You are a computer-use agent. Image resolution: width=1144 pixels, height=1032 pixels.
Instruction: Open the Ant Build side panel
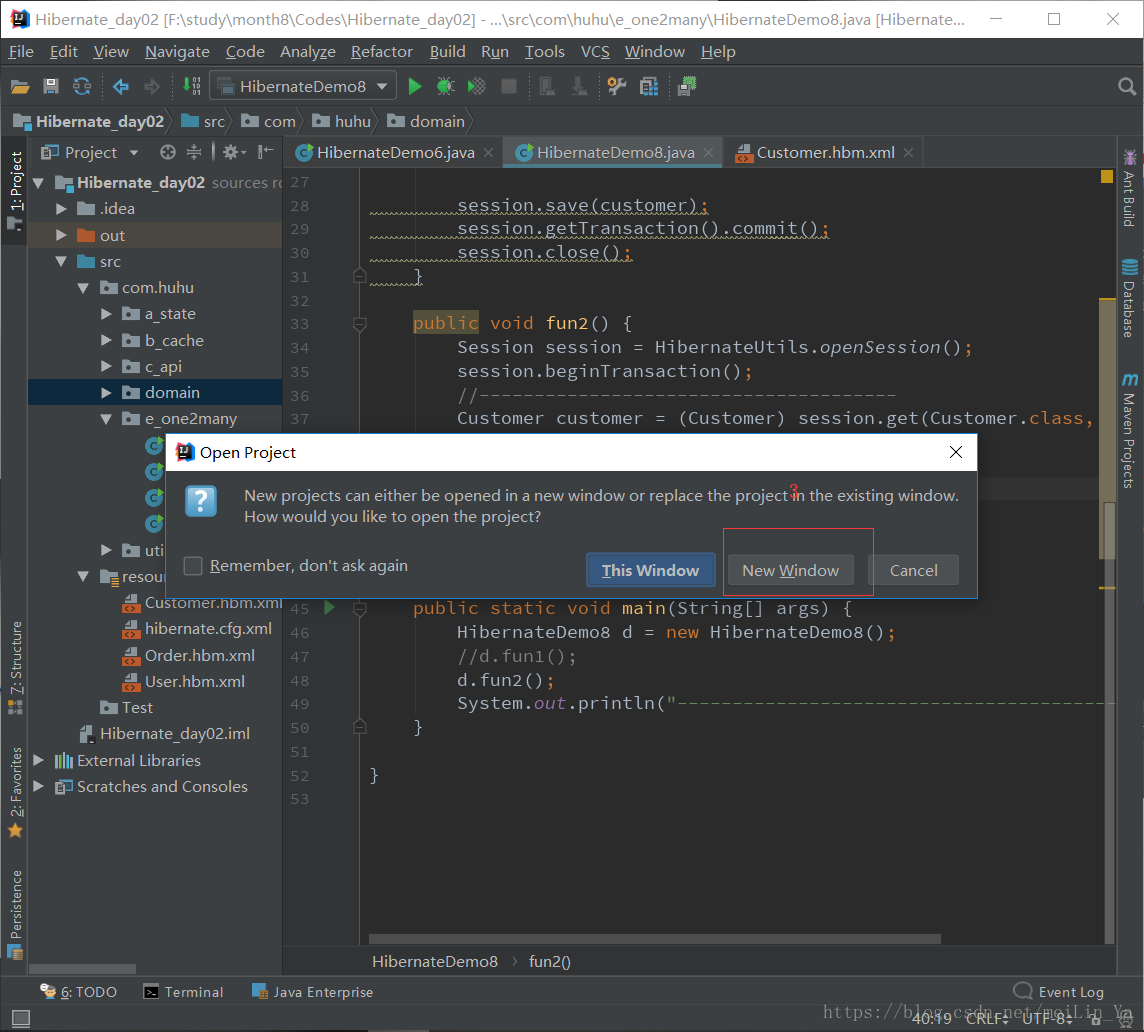[x=1129, y=188]
